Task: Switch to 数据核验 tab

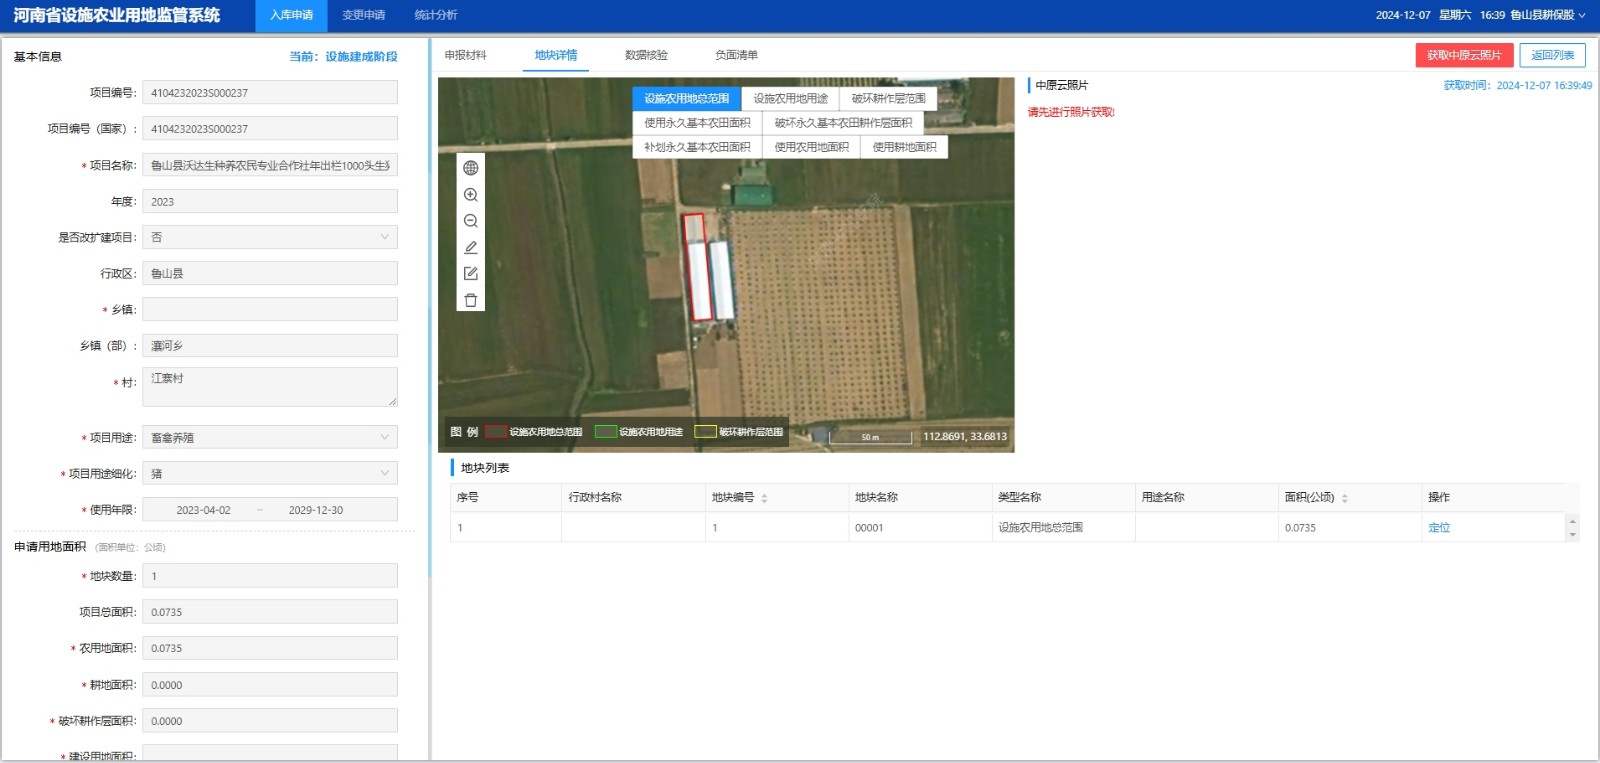Action: point(646,55)
